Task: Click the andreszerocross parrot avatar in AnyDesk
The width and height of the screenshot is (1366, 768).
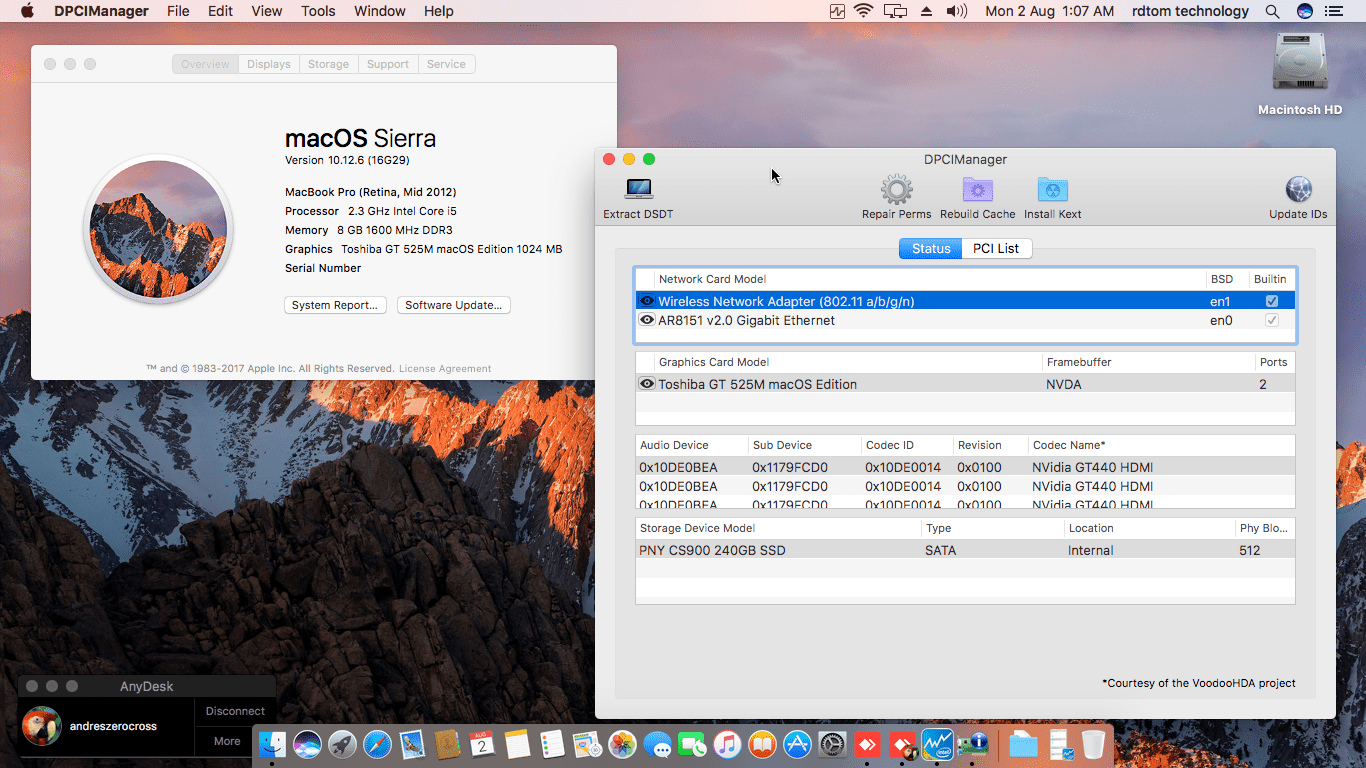Action: [42, 726]
